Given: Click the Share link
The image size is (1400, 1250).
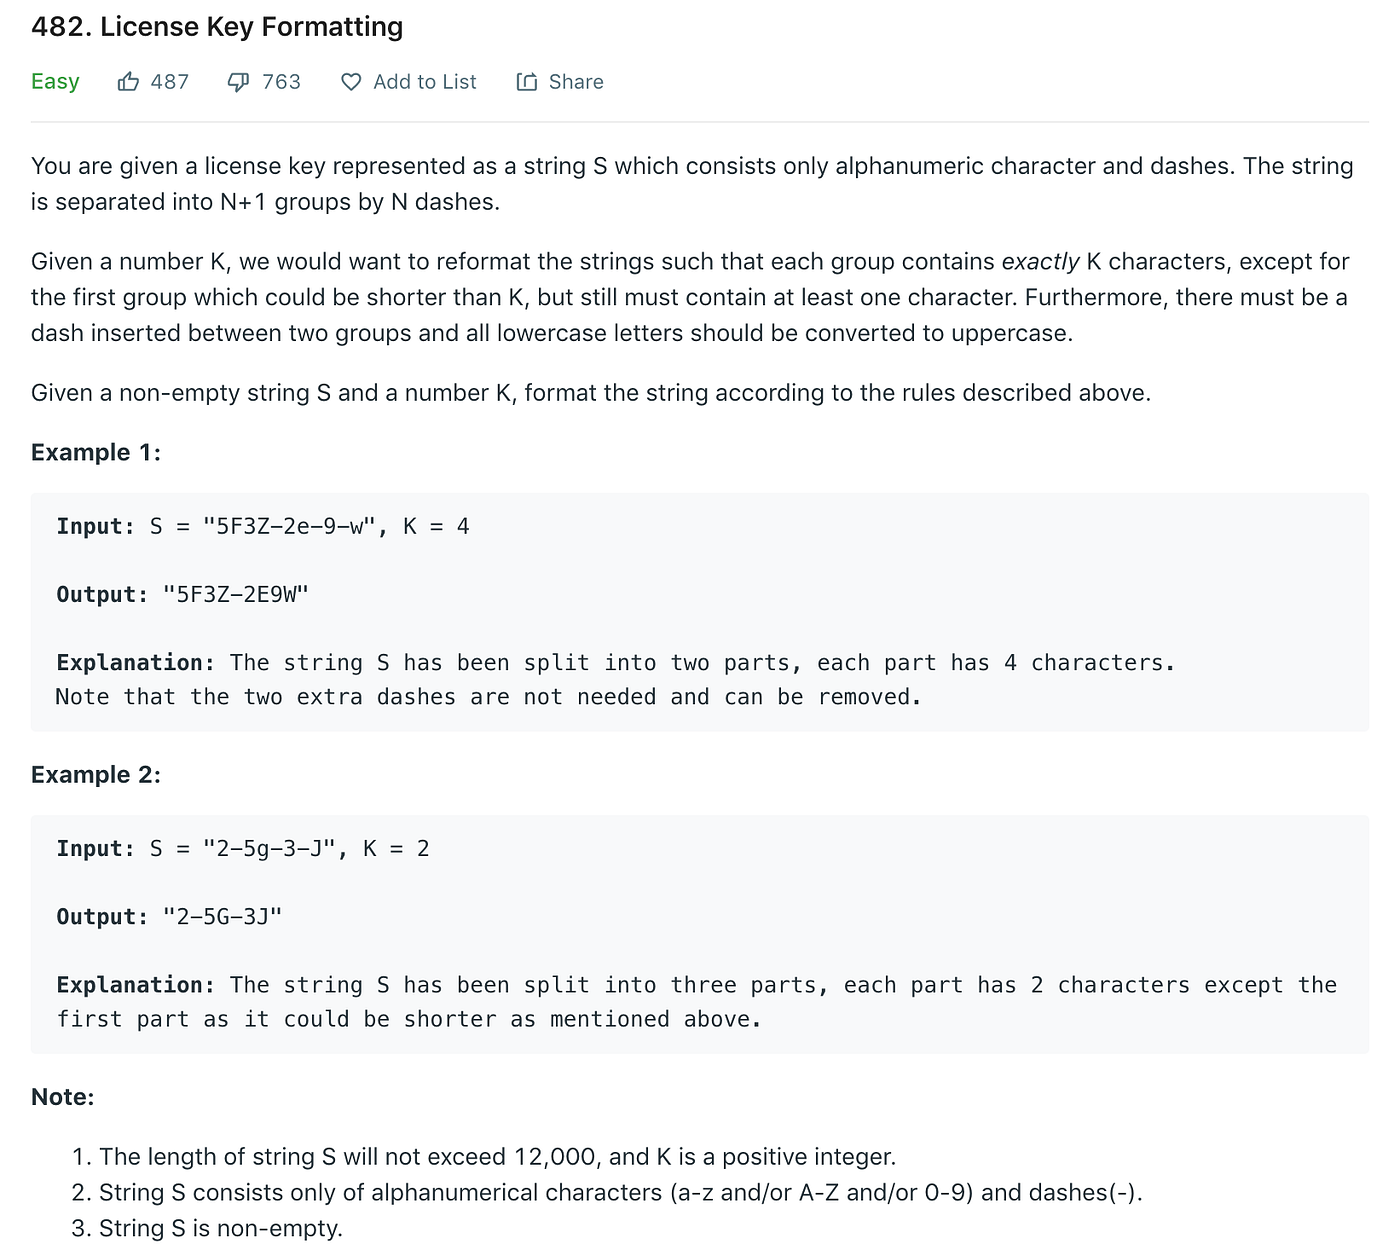Looking at the screenshot, I should [x=577, y=82].
